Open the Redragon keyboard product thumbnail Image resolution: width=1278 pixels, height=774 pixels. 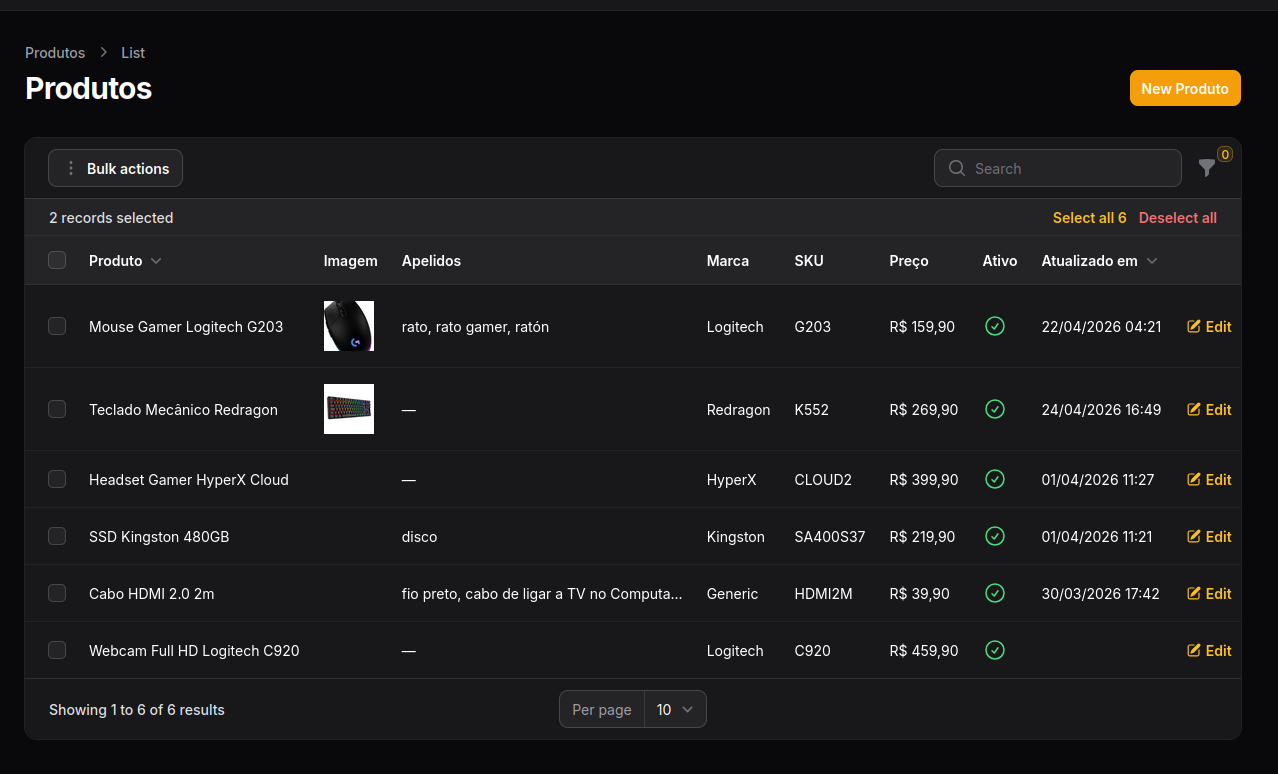point(349,409)
